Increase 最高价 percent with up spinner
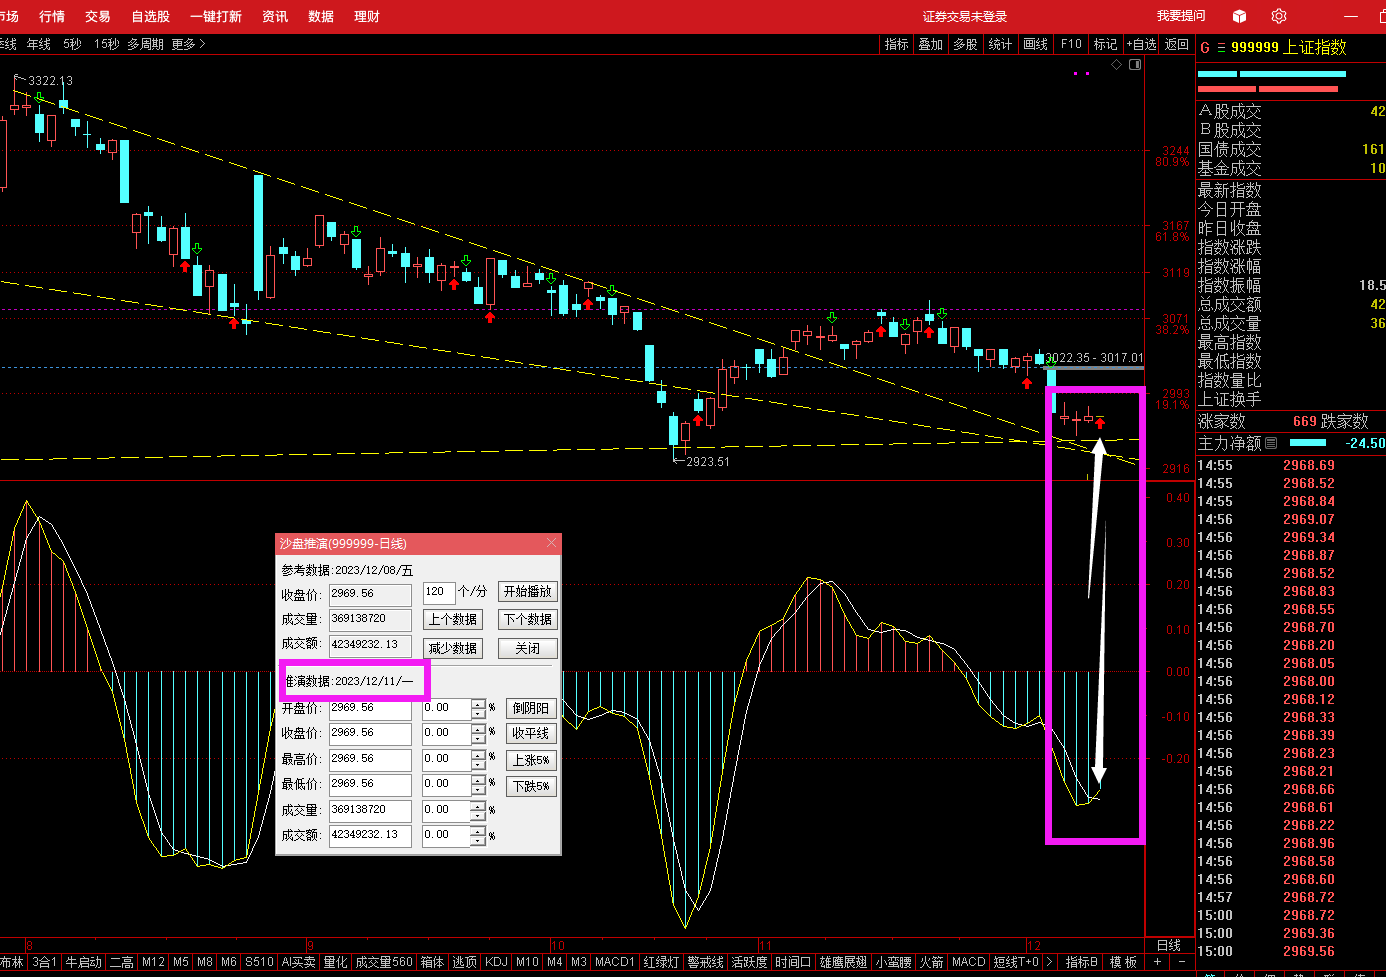 pos(478,754)
